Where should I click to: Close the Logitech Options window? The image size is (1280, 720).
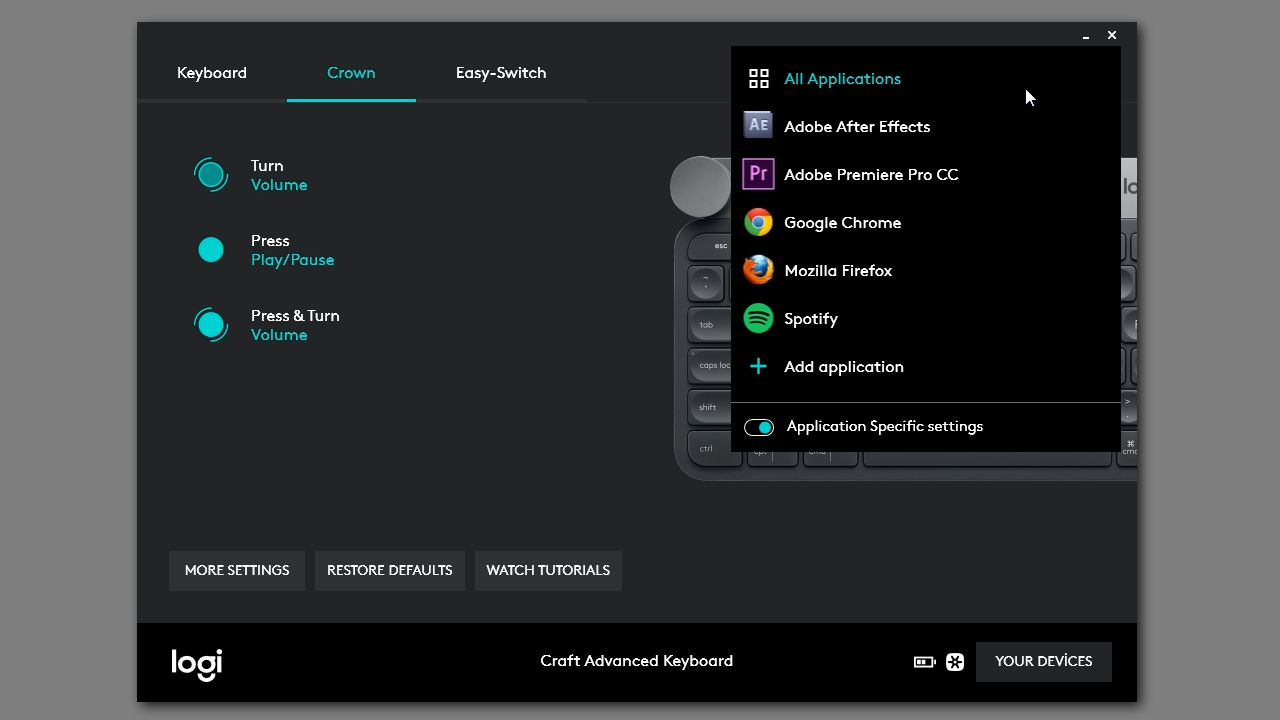1112,35
